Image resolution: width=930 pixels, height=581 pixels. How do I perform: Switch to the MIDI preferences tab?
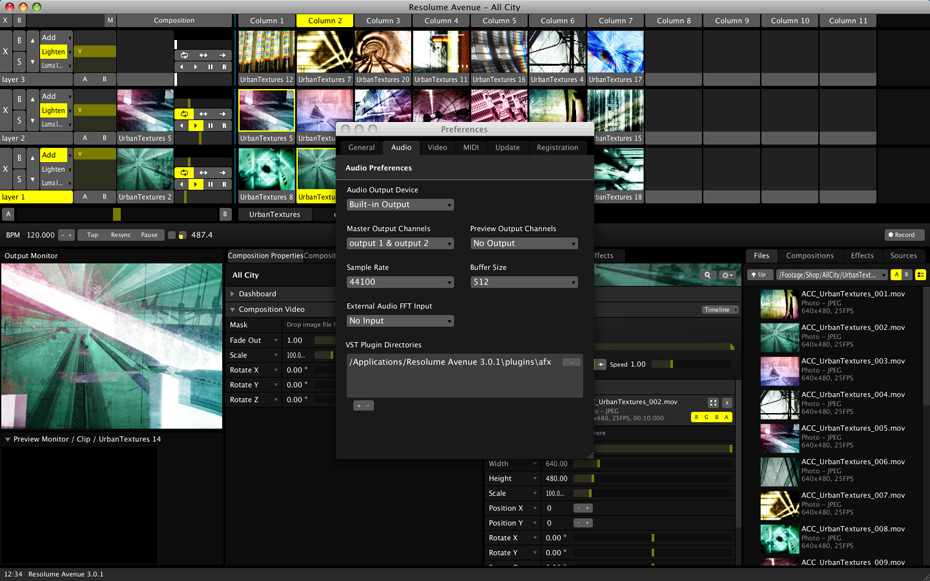point(471,148)
